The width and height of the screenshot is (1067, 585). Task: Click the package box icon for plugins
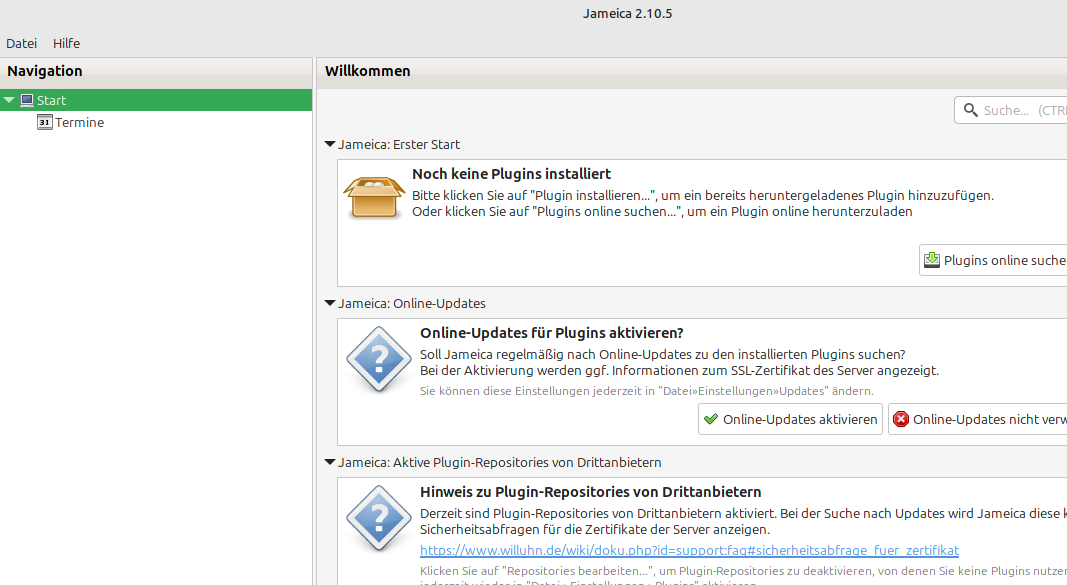coord(374,197)
